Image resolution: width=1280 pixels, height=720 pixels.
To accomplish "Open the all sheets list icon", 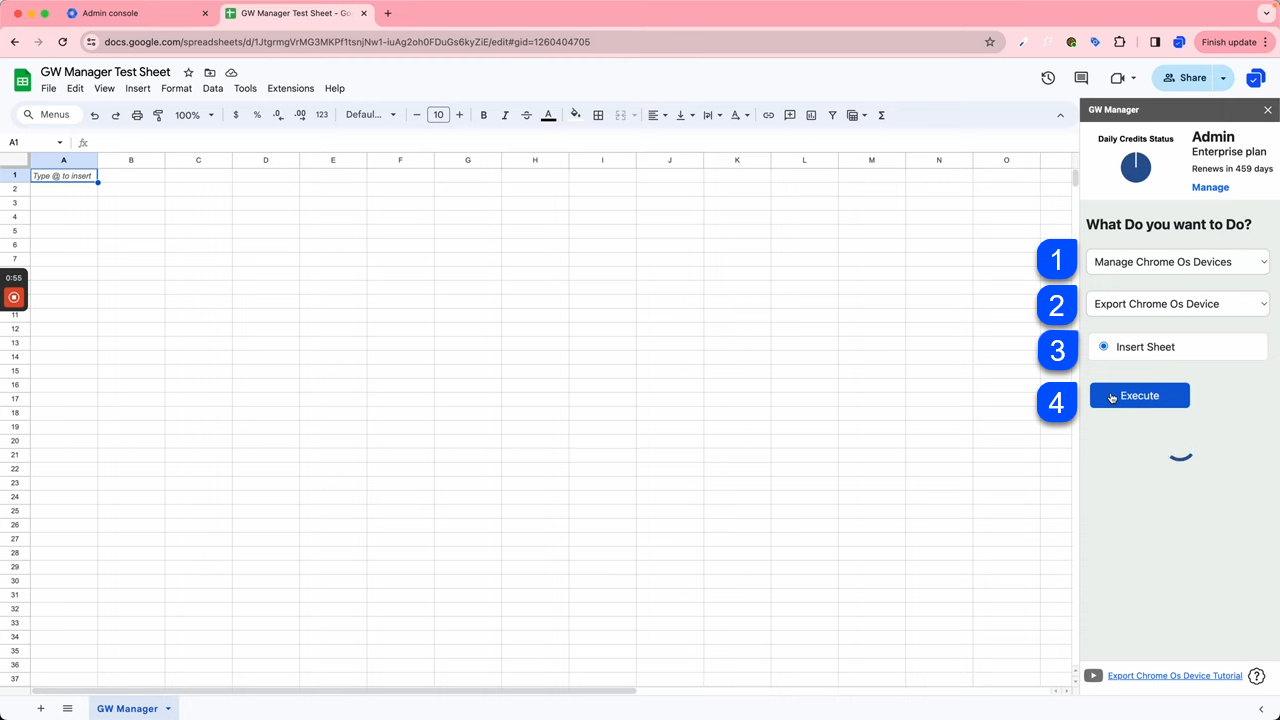I will pos(68,708).
